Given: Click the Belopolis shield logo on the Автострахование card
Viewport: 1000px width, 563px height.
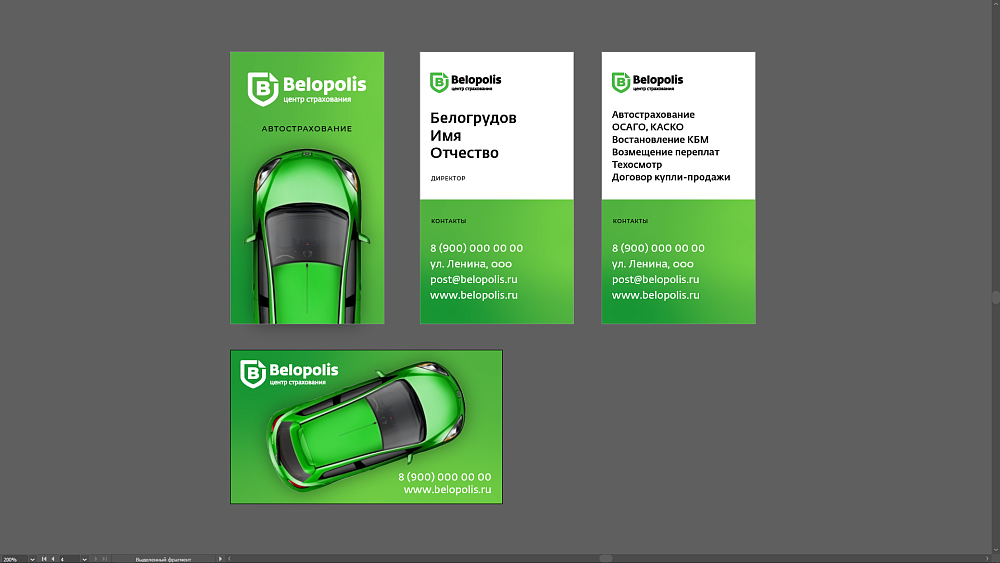Looking at the screenshot, I should pos(262,89).
